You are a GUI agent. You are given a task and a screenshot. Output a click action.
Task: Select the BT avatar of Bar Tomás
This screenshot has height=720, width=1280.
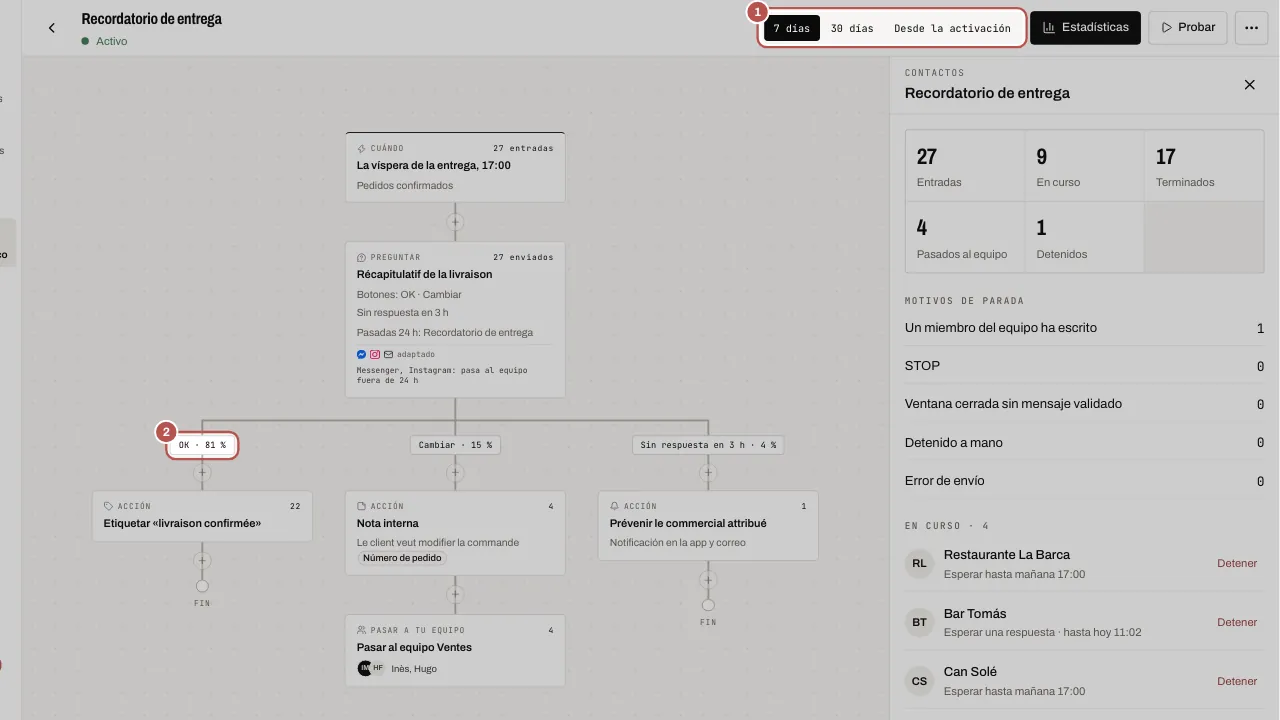coord(919,622)
